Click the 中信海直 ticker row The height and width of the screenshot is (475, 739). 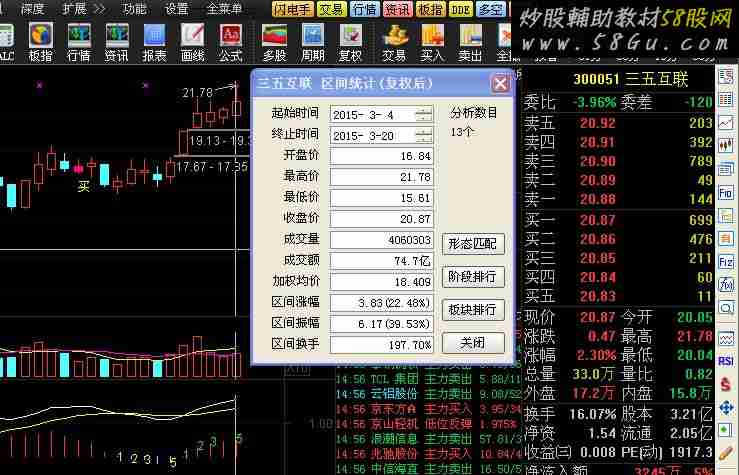click(429, 469)
